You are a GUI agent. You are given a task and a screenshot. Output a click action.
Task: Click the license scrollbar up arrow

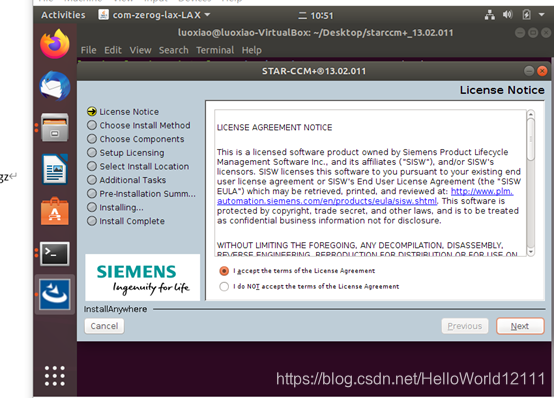click(530, 114)
